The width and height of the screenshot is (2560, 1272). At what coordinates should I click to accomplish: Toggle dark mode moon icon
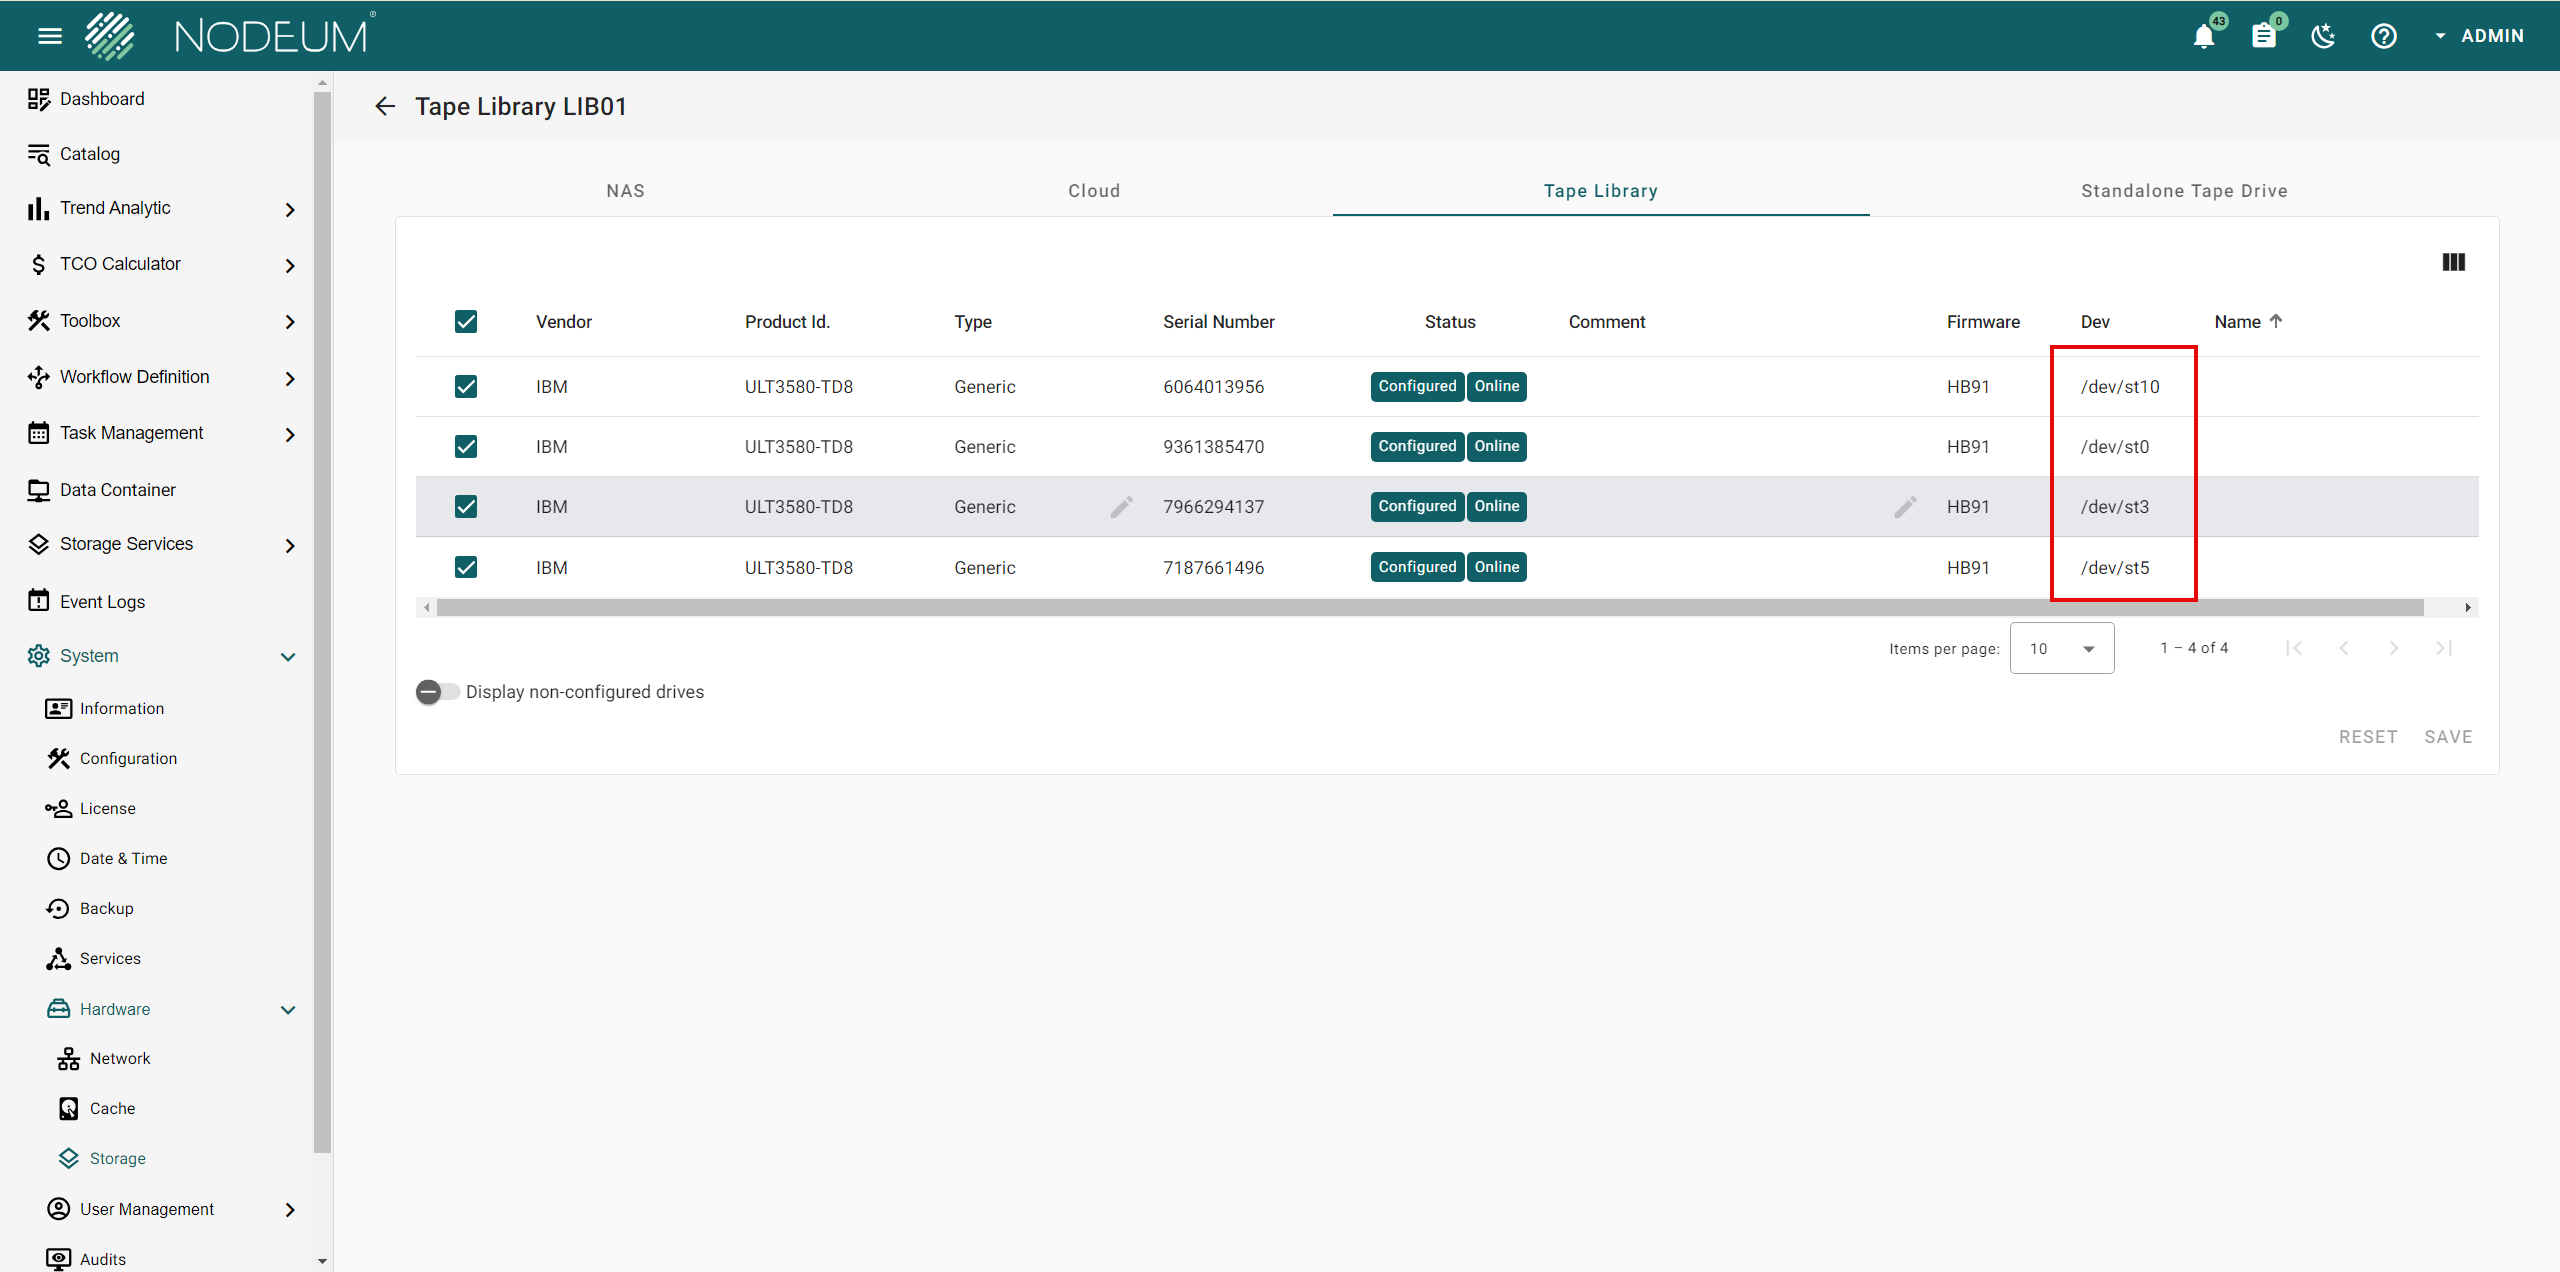(x=2323, y=36)
